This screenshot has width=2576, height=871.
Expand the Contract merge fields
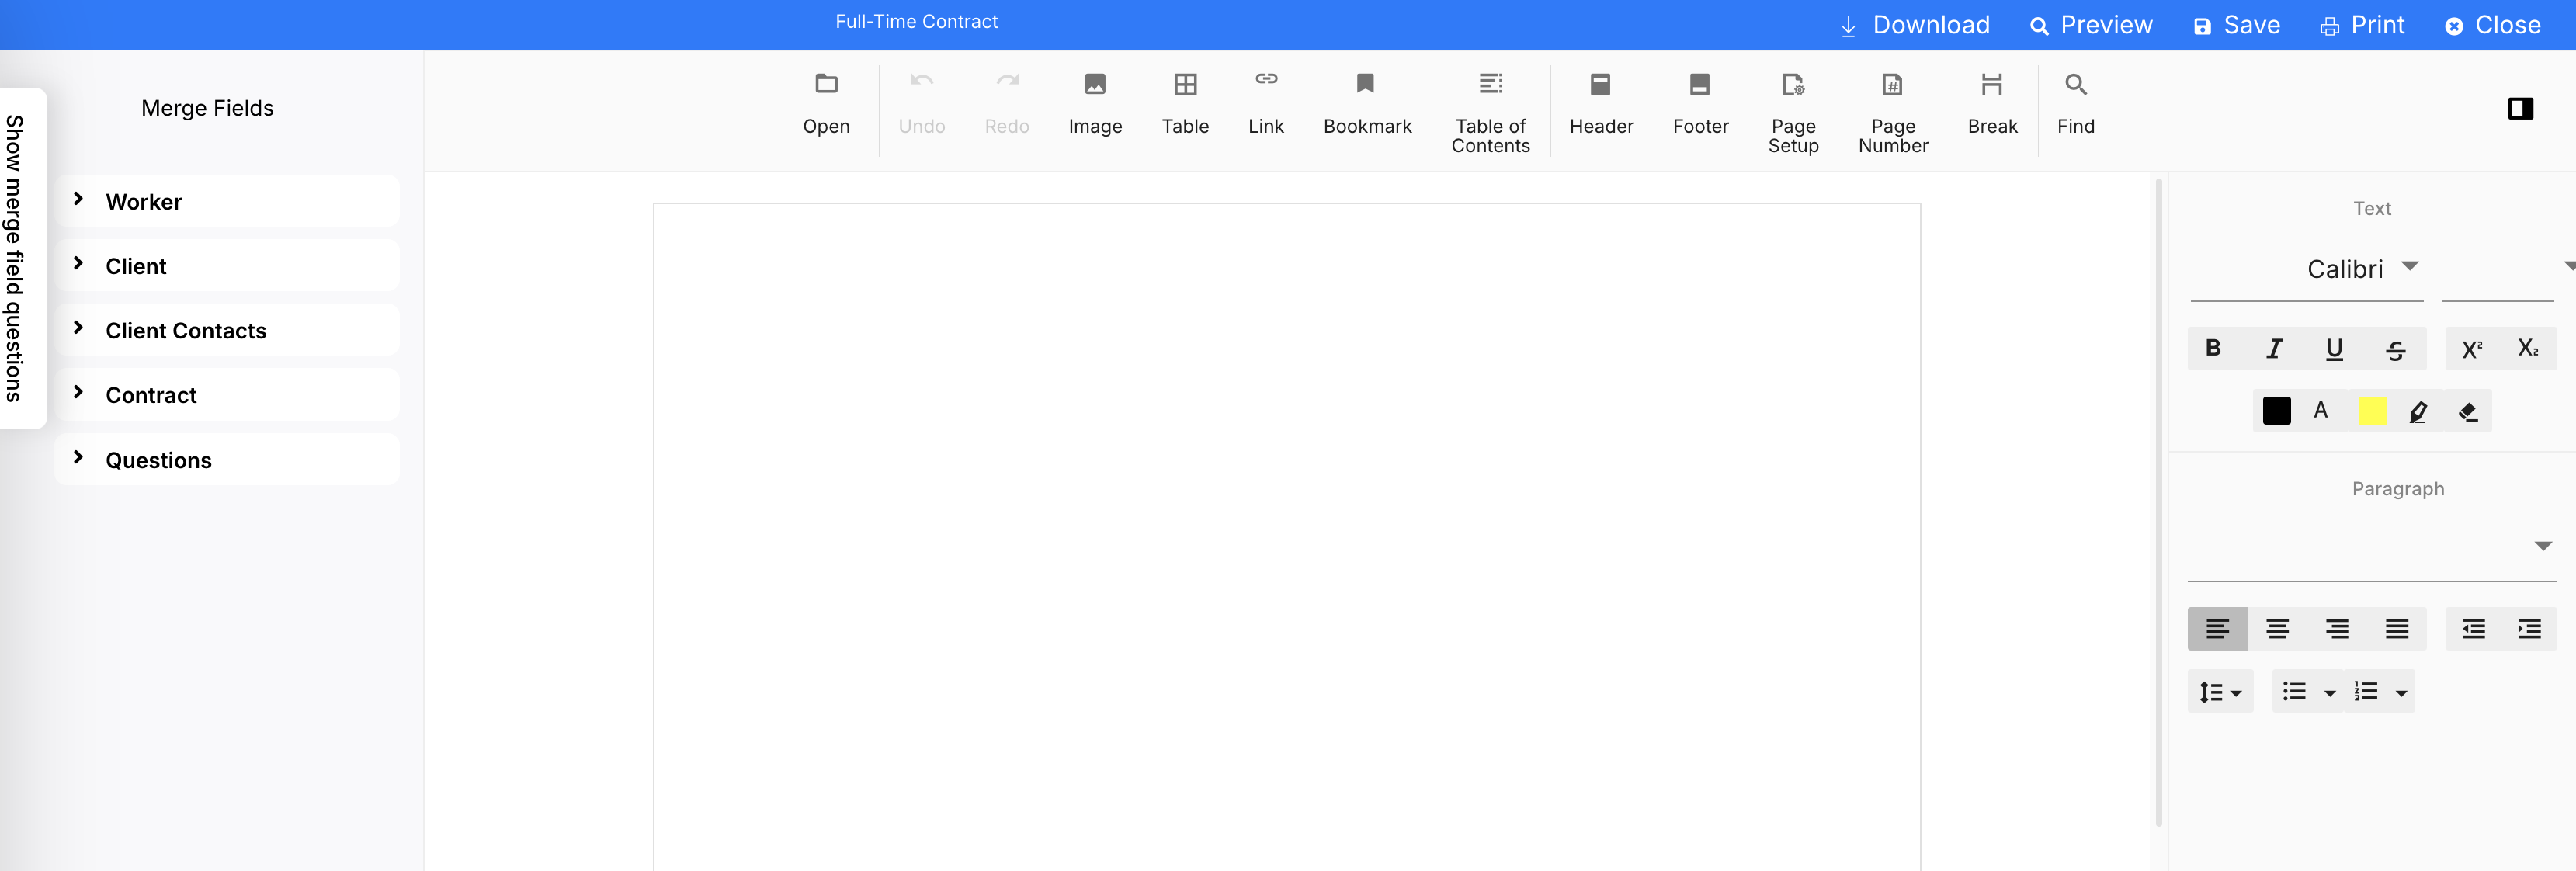pos(228,395)
